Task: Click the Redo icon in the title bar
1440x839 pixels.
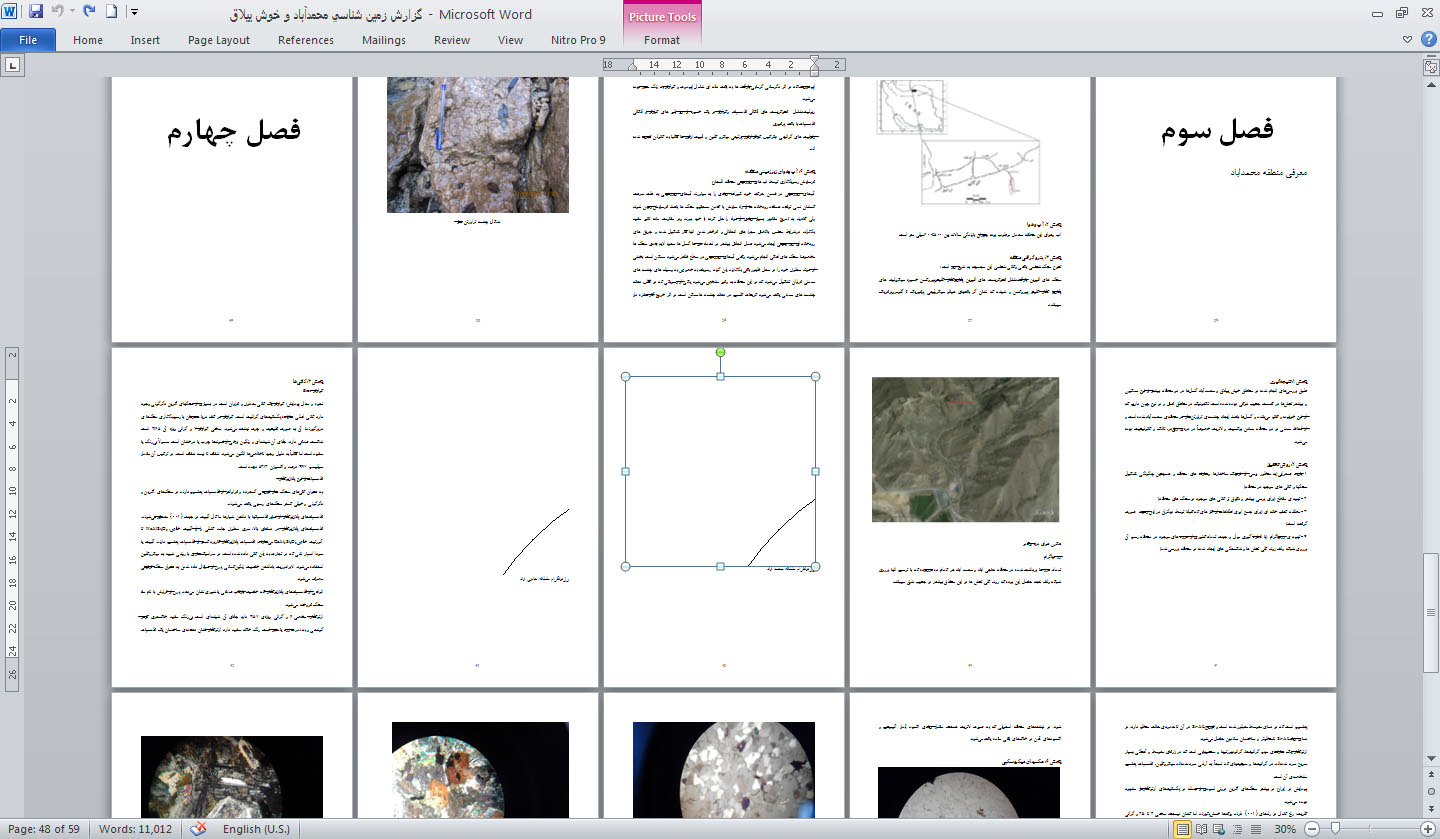Action: click(89, 13)
